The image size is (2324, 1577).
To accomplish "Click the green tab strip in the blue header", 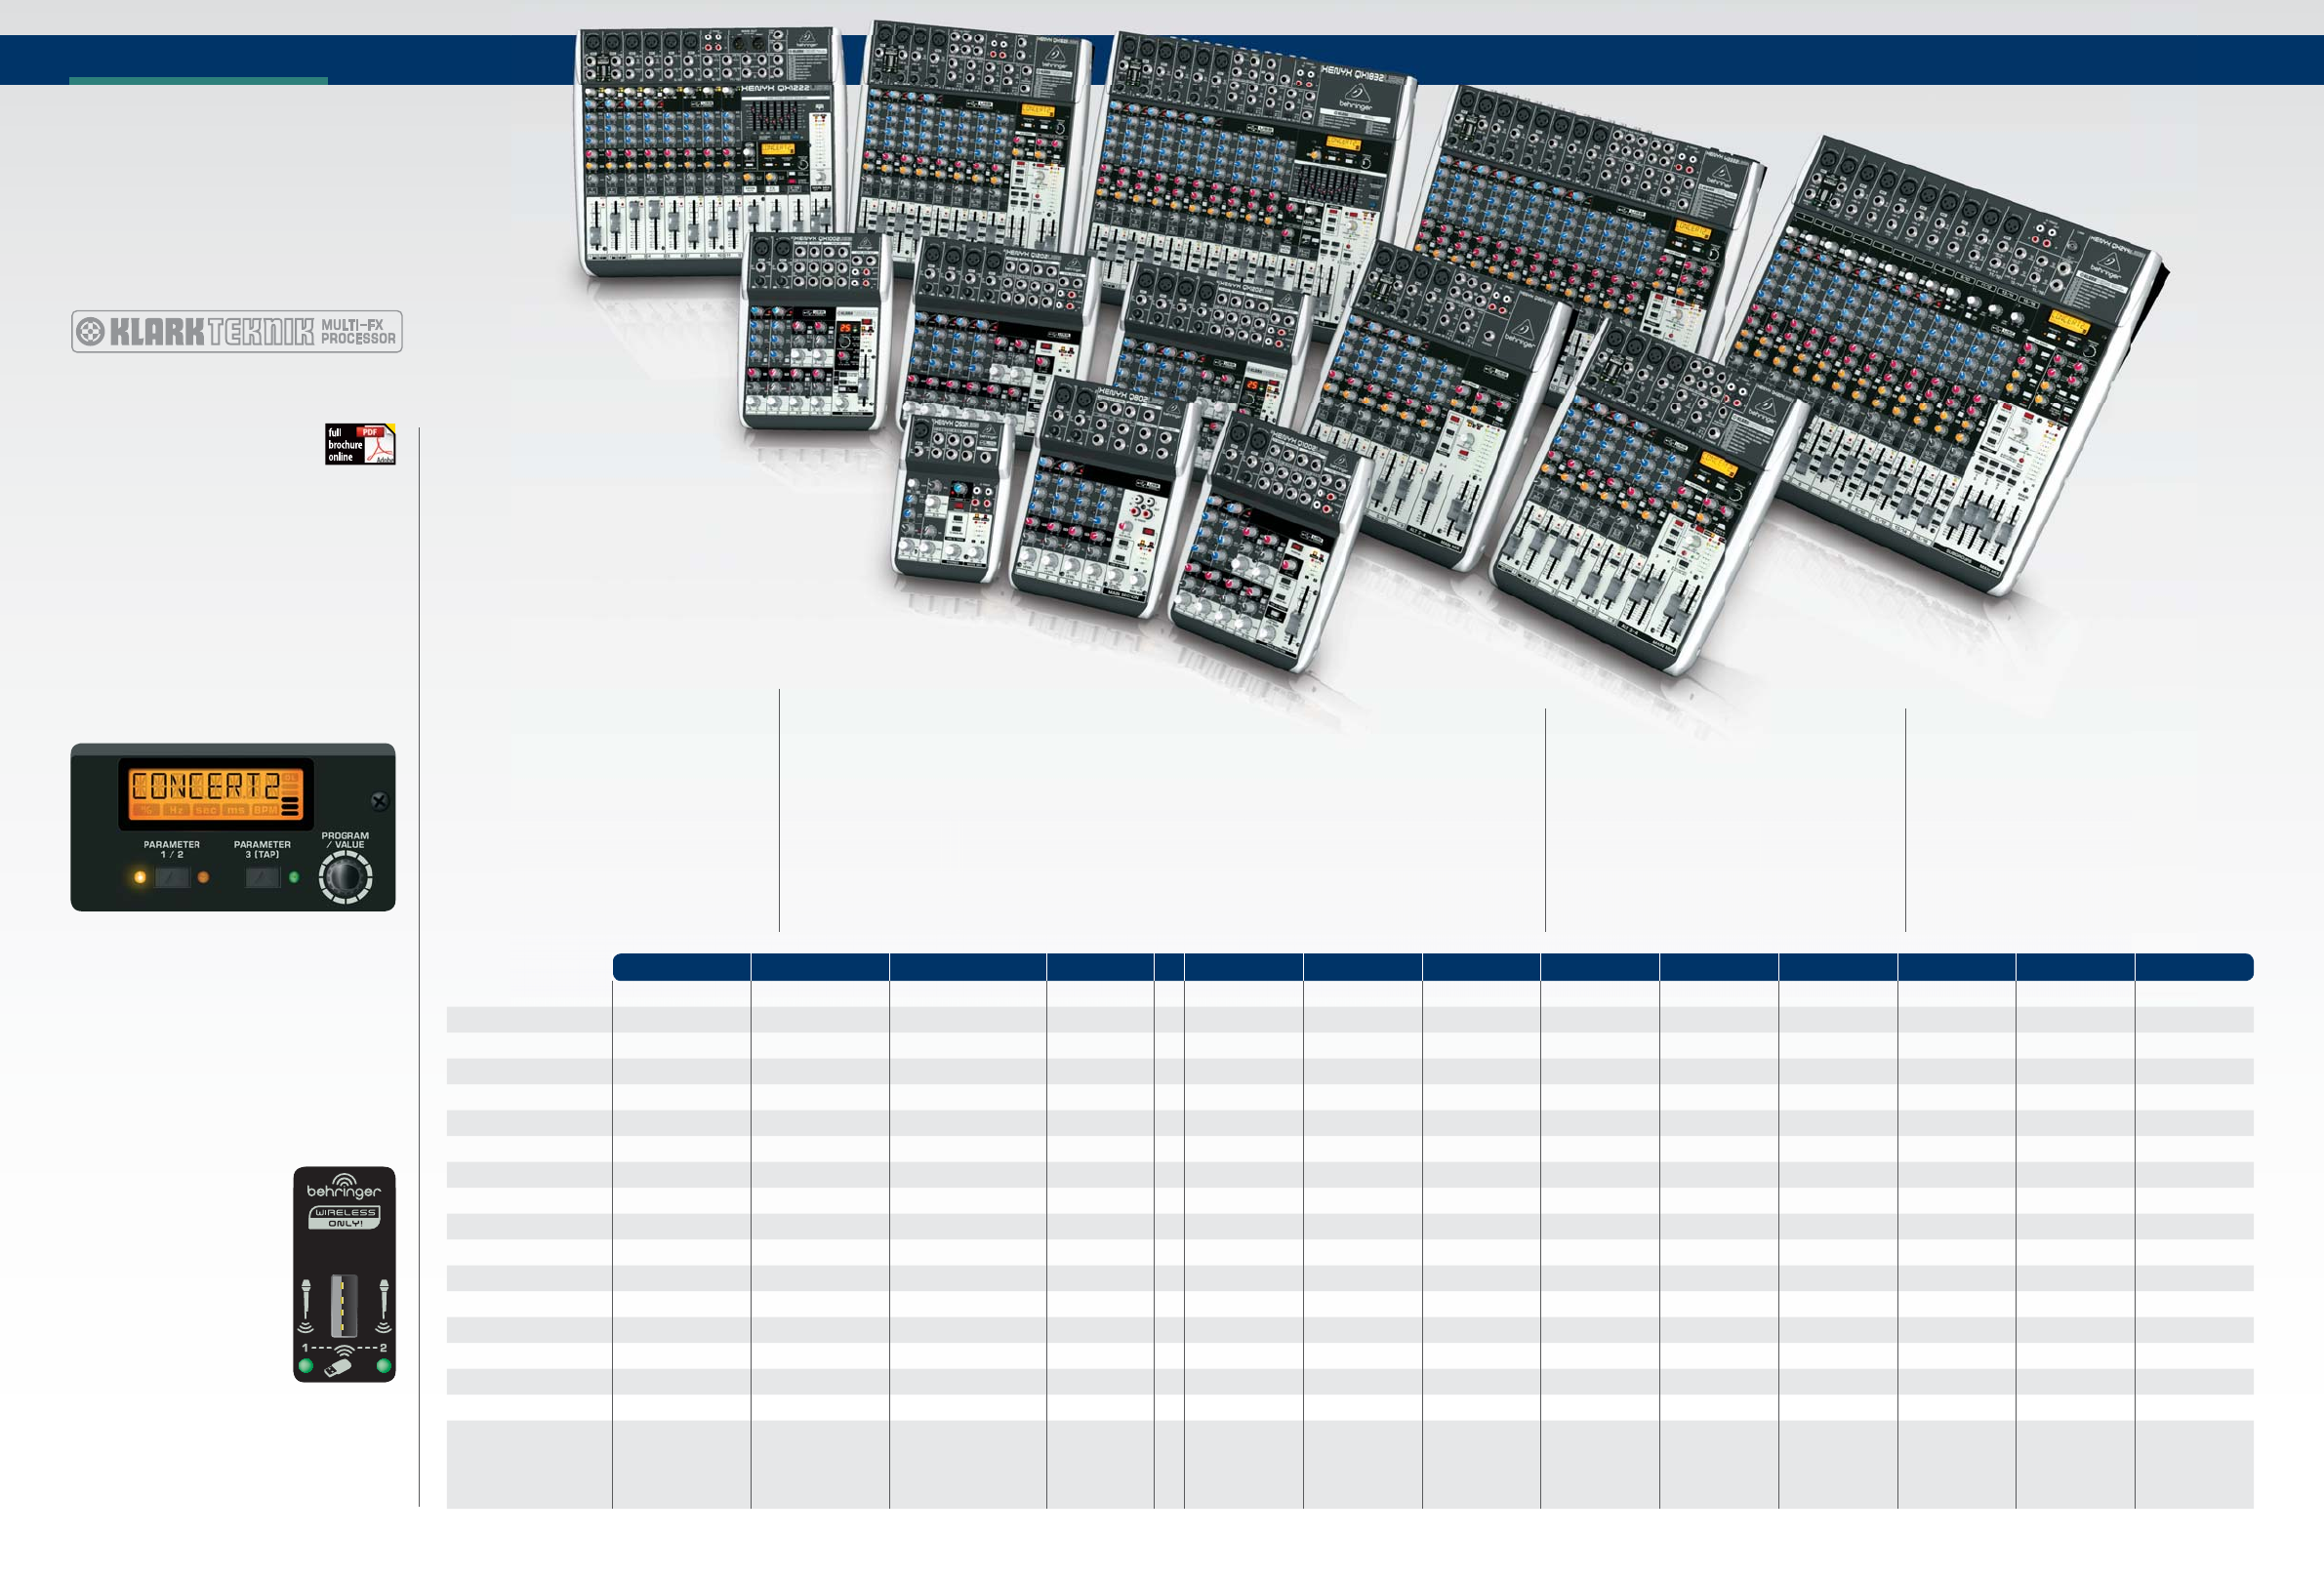I will pyautogui.click(x=198, y=81).
